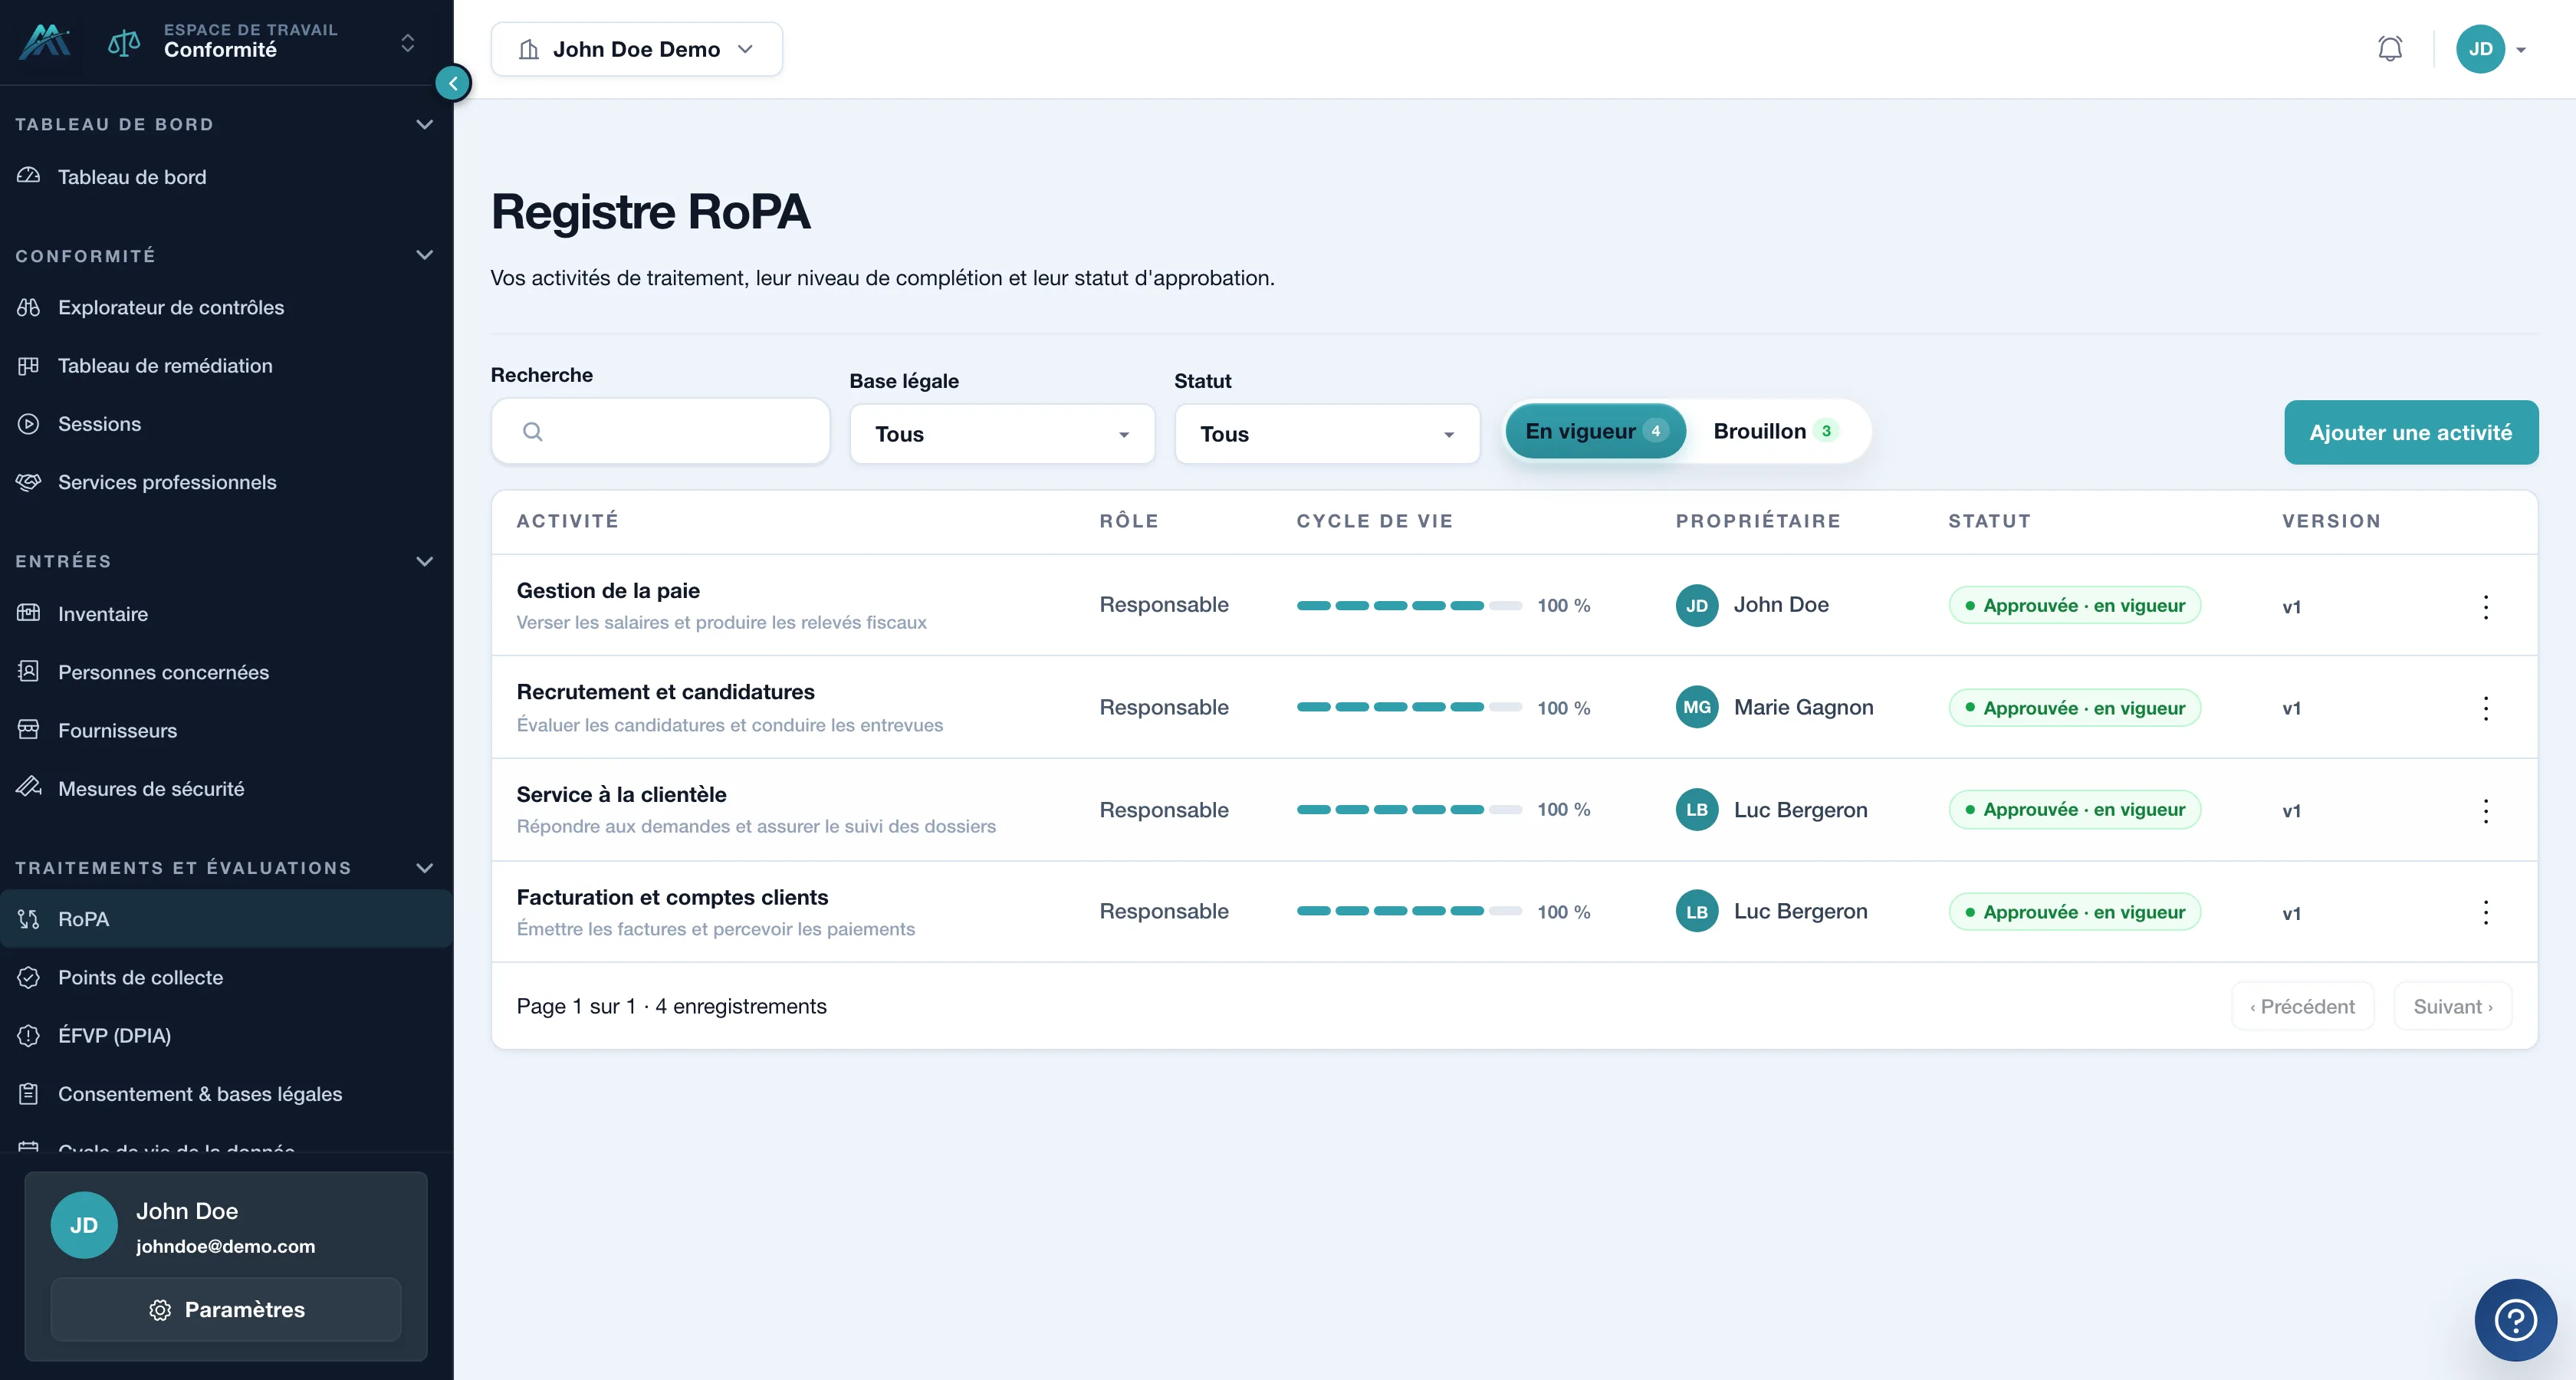Click the Personnes concernées contact icon
The width and height of the screenshot is (2576, 1380).
29,671
